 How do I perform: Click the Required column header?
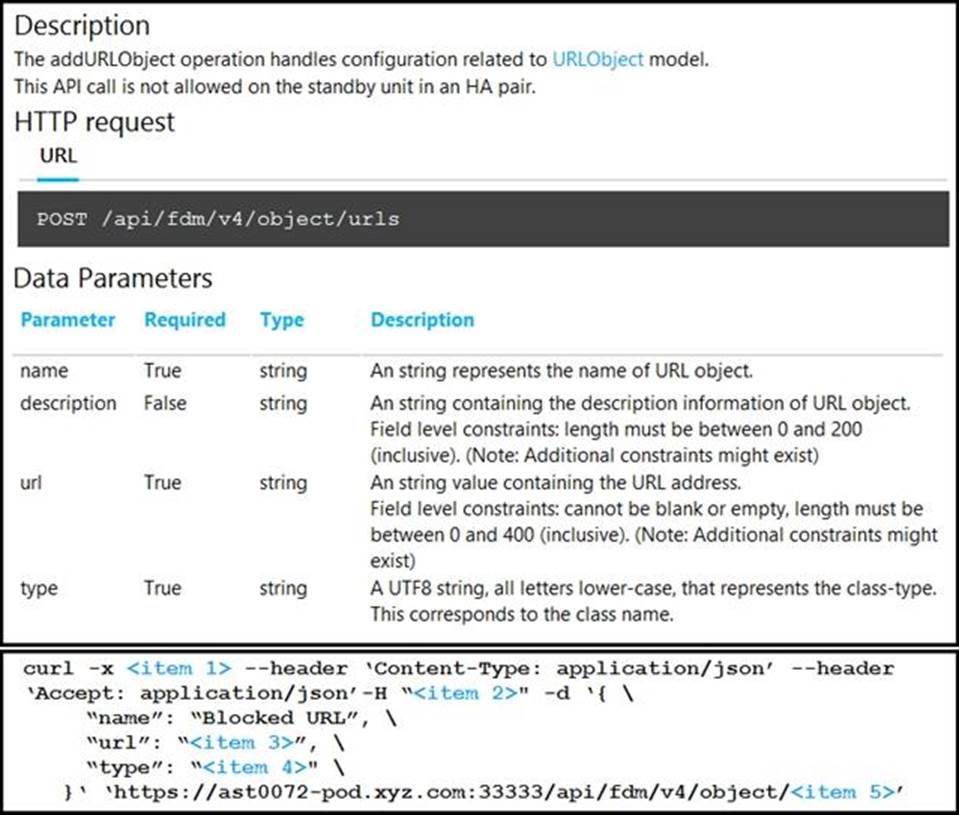pyautogui.click(x=185, y=320)
